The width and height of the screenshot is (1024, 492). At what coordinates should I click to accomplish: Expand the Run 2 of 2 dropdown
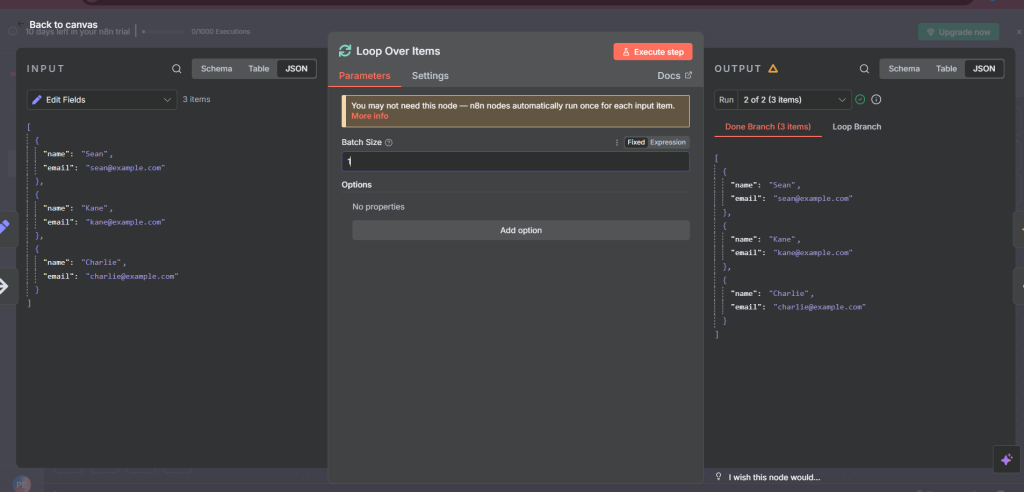[782, 100]
